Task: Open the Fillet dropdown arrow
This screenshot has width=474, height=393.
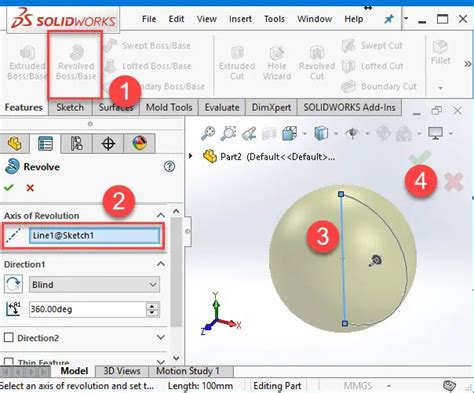Action: pos(440,88)
